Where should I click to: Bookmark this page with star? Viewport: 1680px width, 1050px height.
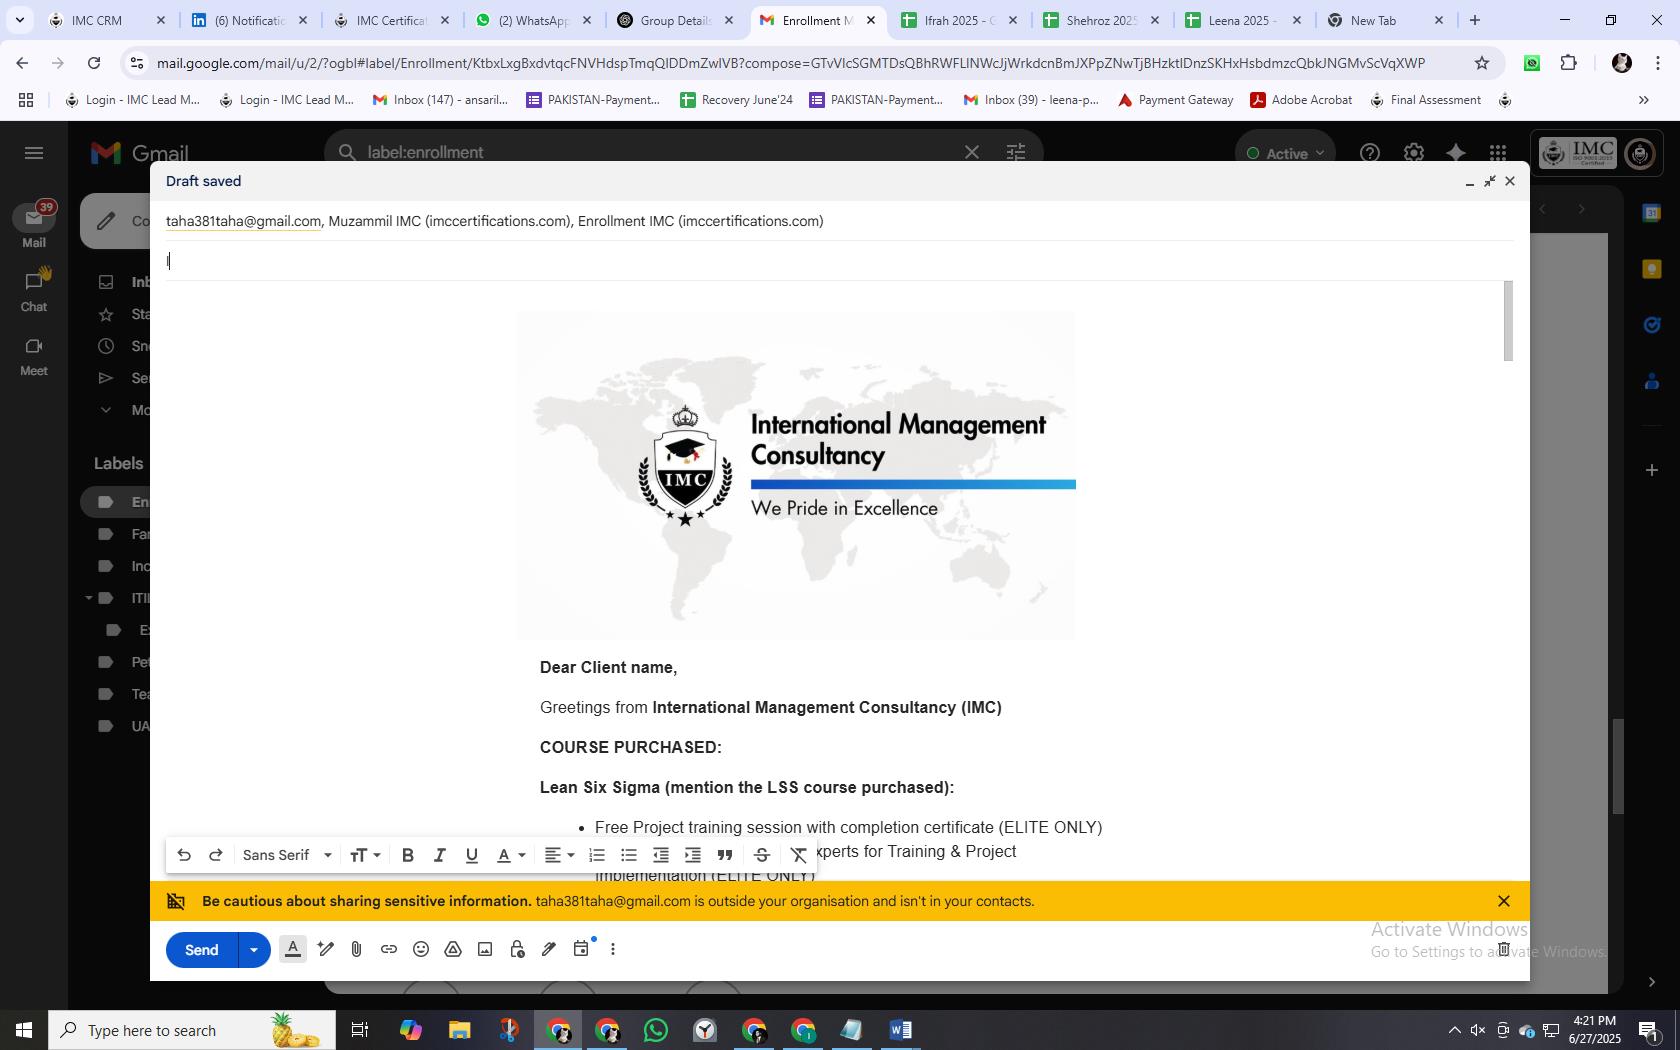[1482, 63]
